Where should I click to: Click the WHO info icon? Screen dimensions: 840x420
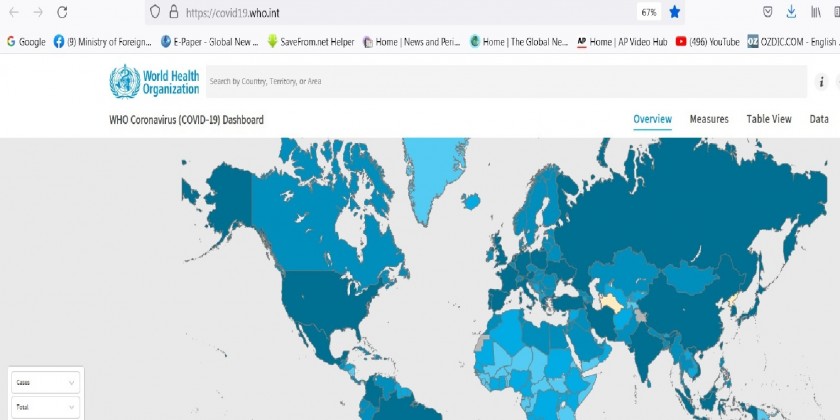(822, 82)
